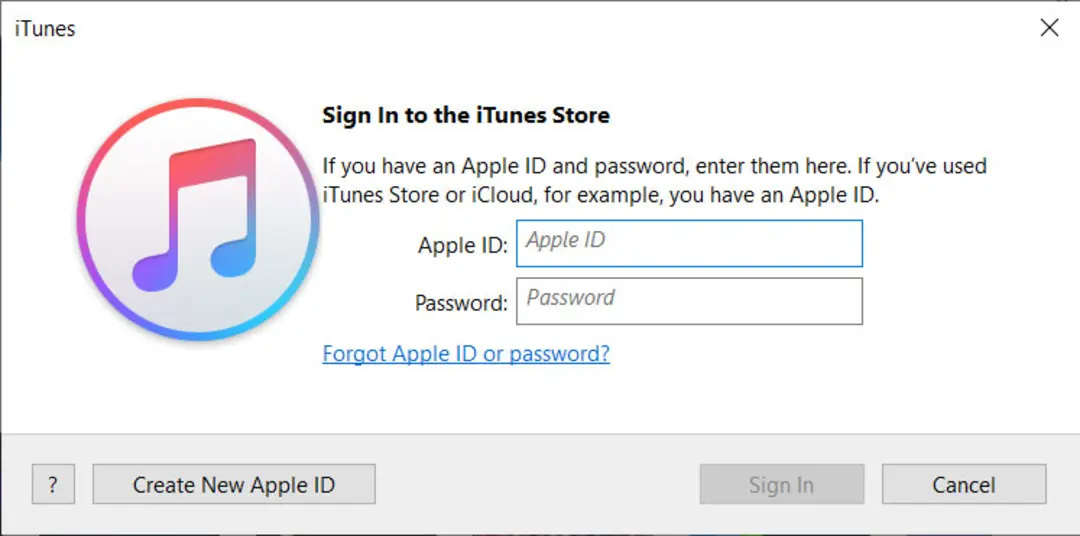Screen dimensions: 1080x536
Task: Close the iTunes dialog with the X
Action: (x=1049, y=28)
